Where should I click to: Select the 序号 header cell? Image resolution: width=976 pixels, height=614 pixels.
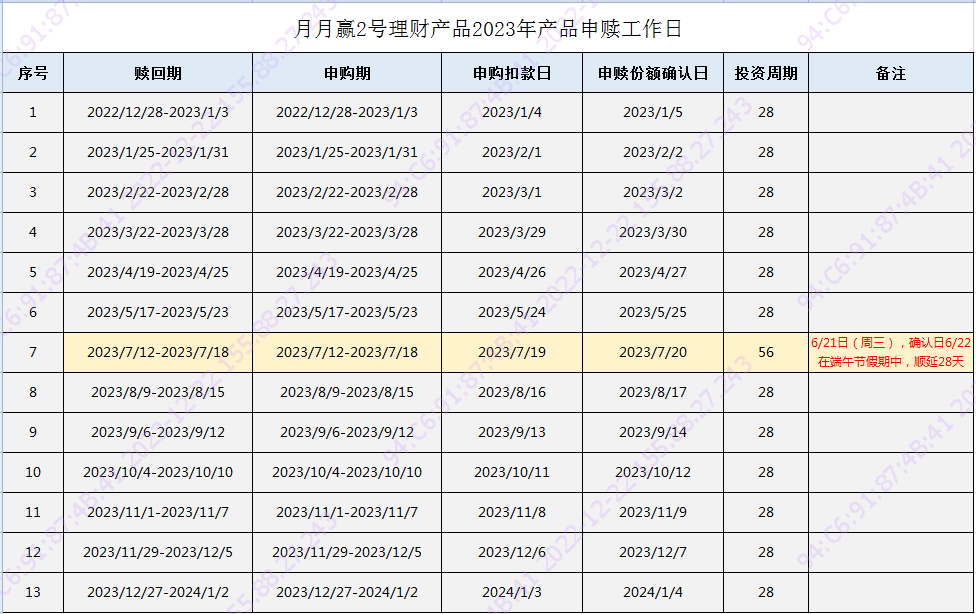pyautogui.click(x=33, y=73)
